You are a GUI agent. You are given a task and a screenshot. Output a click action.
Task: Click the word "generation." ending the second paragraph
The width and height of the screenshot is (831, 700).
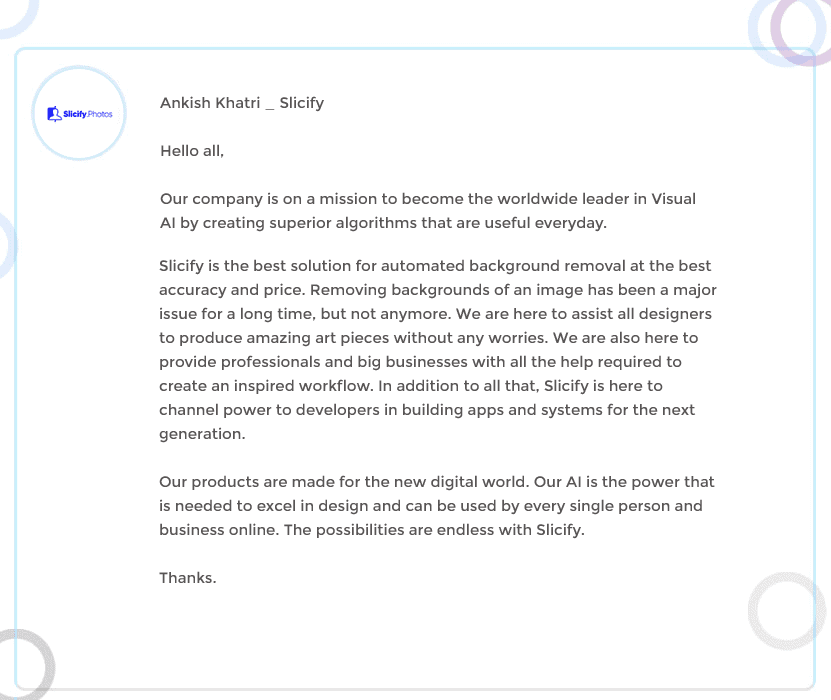click(x=202, y=434)
